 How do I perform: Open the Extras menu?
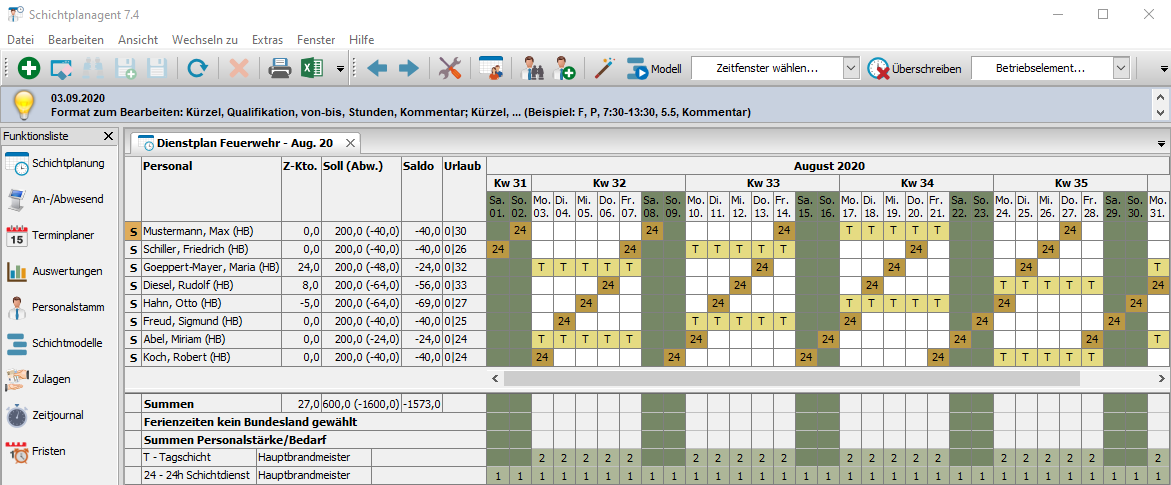point(267,40)
